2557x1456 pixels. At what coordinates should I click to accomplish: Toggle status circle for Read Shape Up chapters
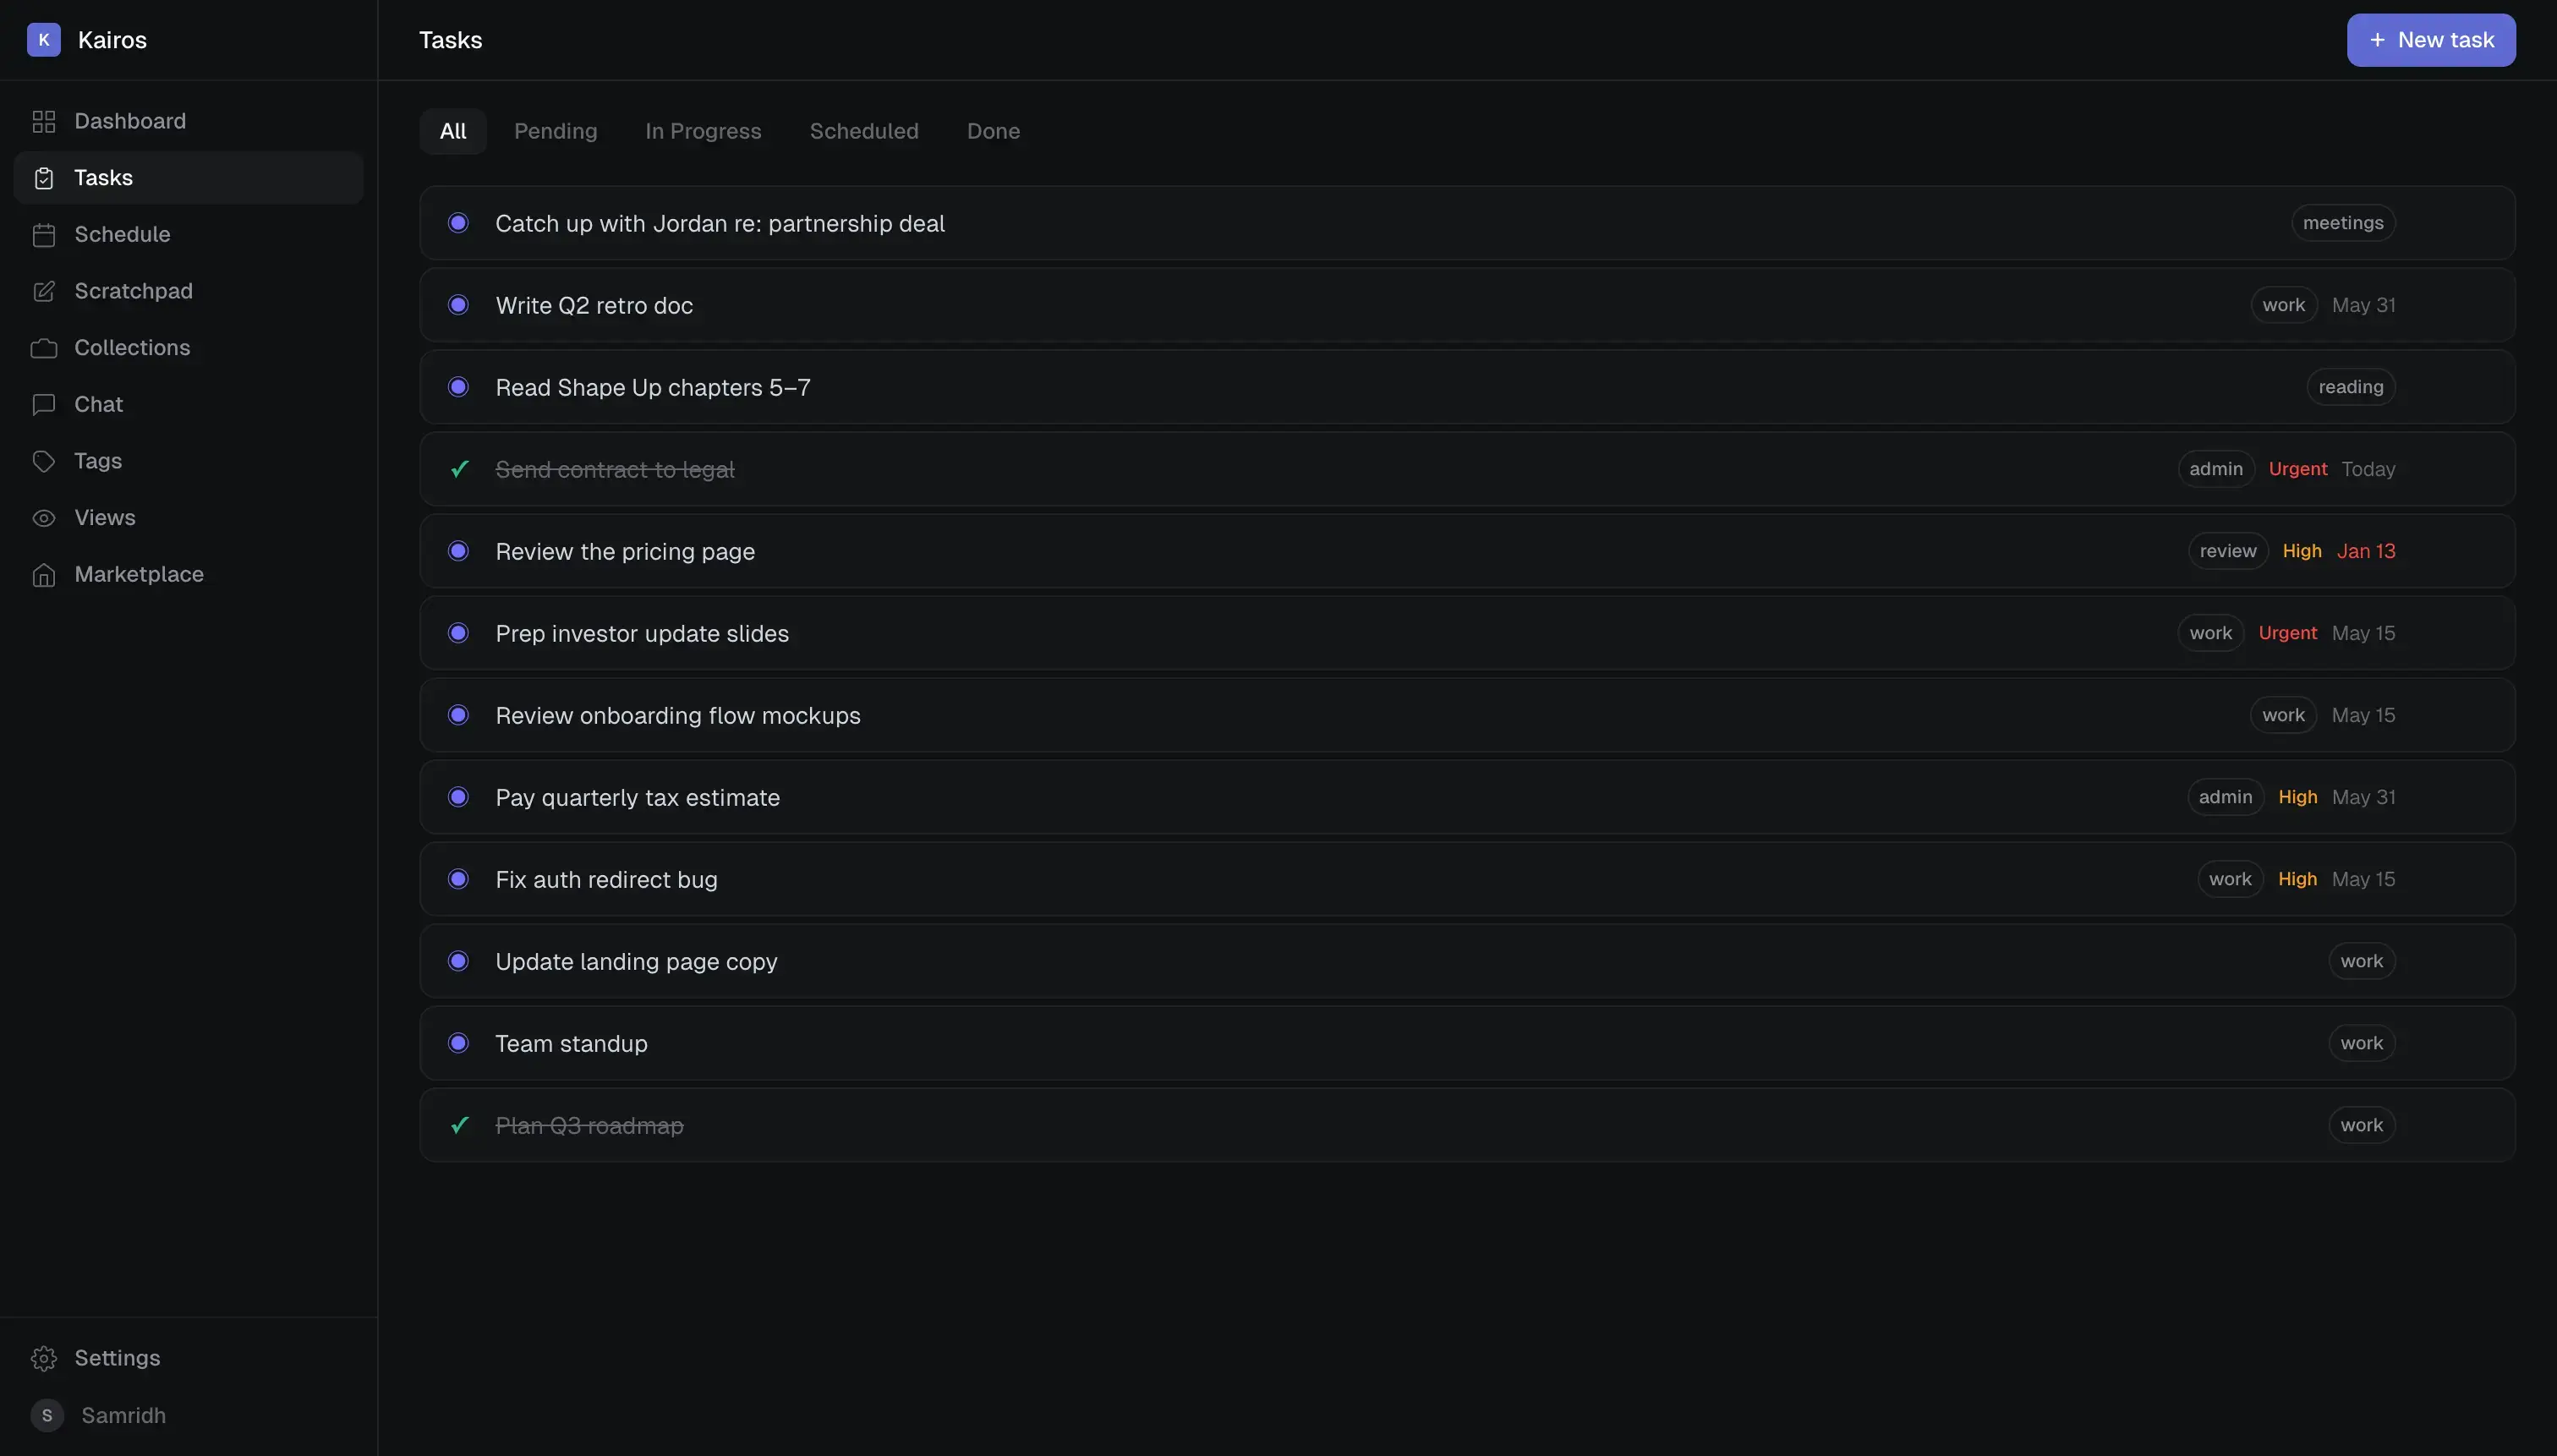458,387
